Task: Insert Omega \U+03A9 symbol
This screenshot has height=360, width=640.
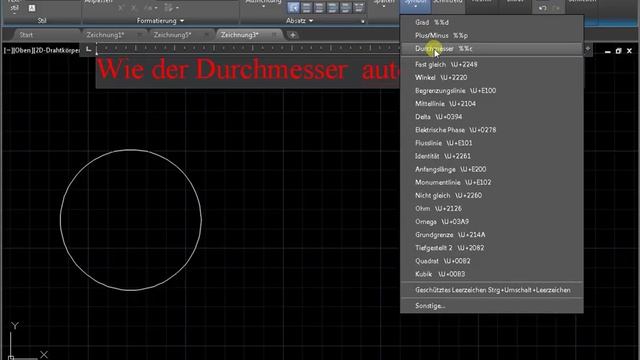Action: (x=491, y=222)
